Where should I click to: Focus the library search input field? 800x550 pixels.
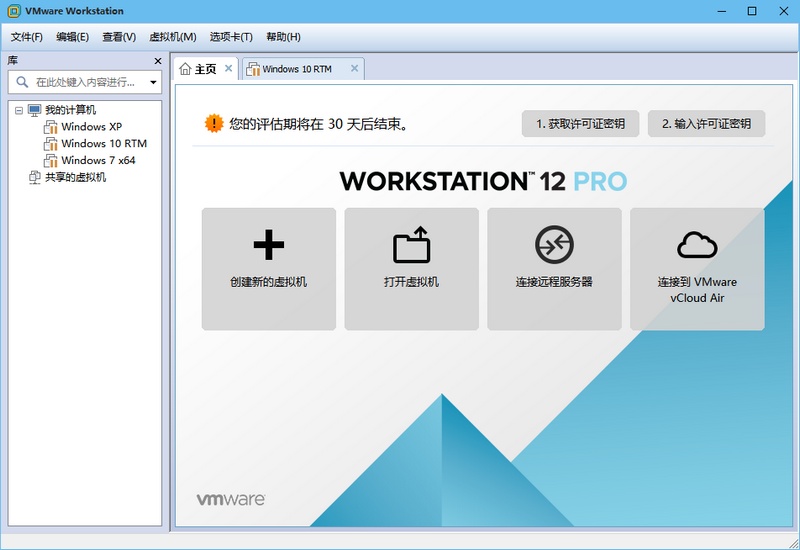85,82
